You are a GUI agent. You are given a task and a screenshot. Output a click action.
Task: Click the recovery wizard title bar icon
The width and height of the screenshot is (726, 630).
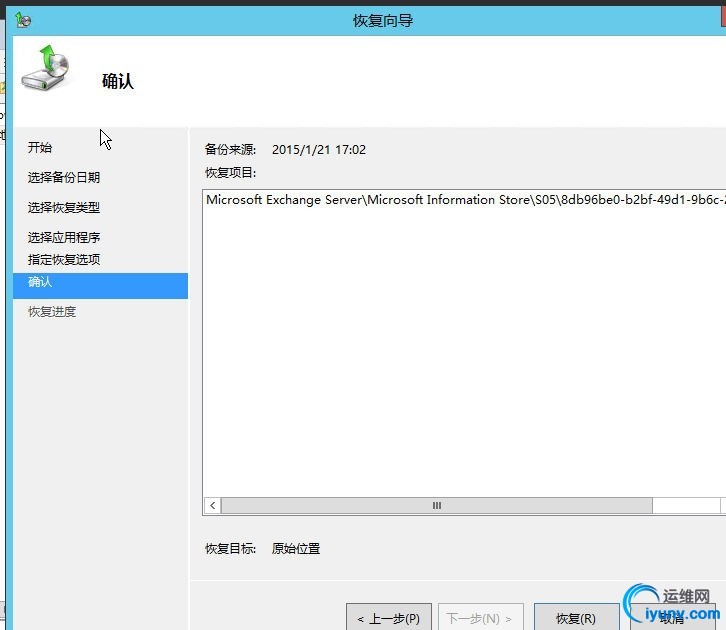(x=23, y=20)
